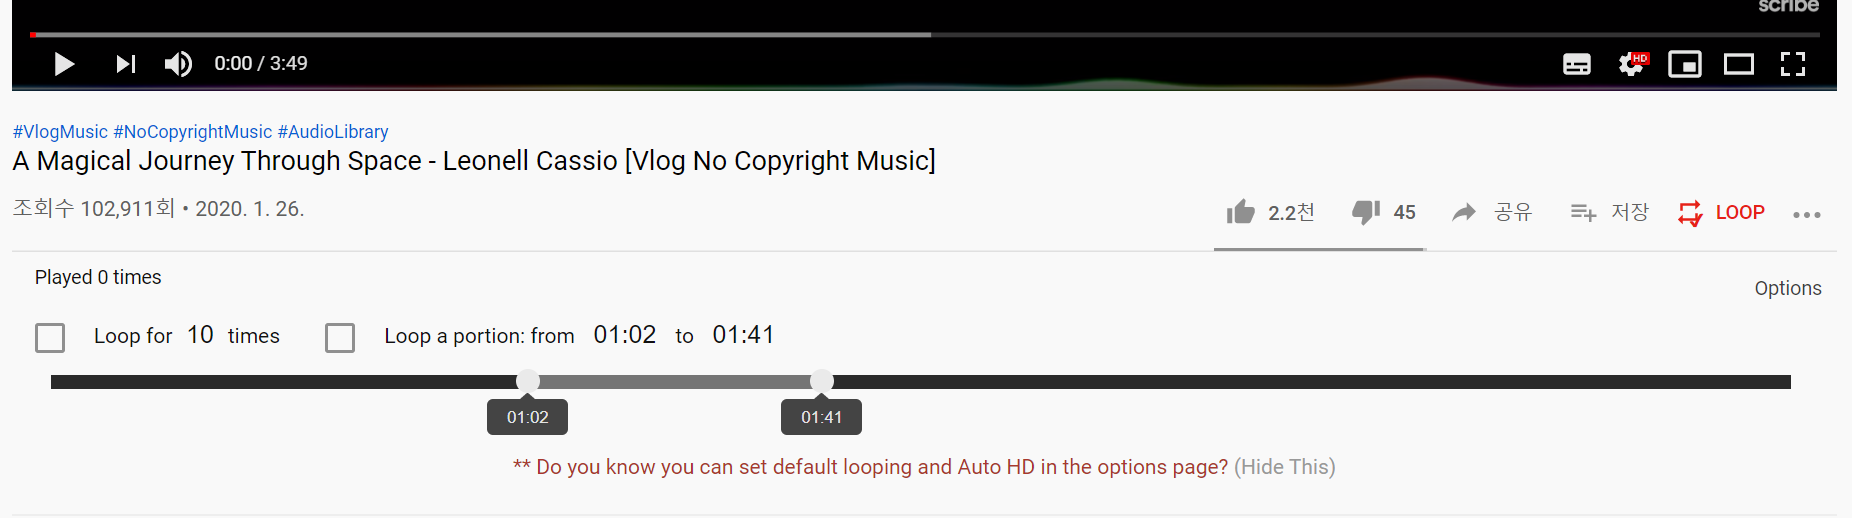Enable Loop a portion checkbox
Image resolution: width=1852 pixels, height=518 pixels.
[340, 338]
